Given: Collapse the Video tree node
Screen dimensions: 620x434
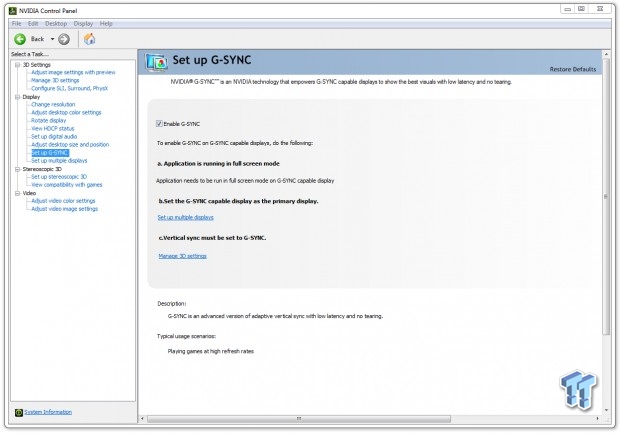Looking at the screenshot, I should point(17,193).
